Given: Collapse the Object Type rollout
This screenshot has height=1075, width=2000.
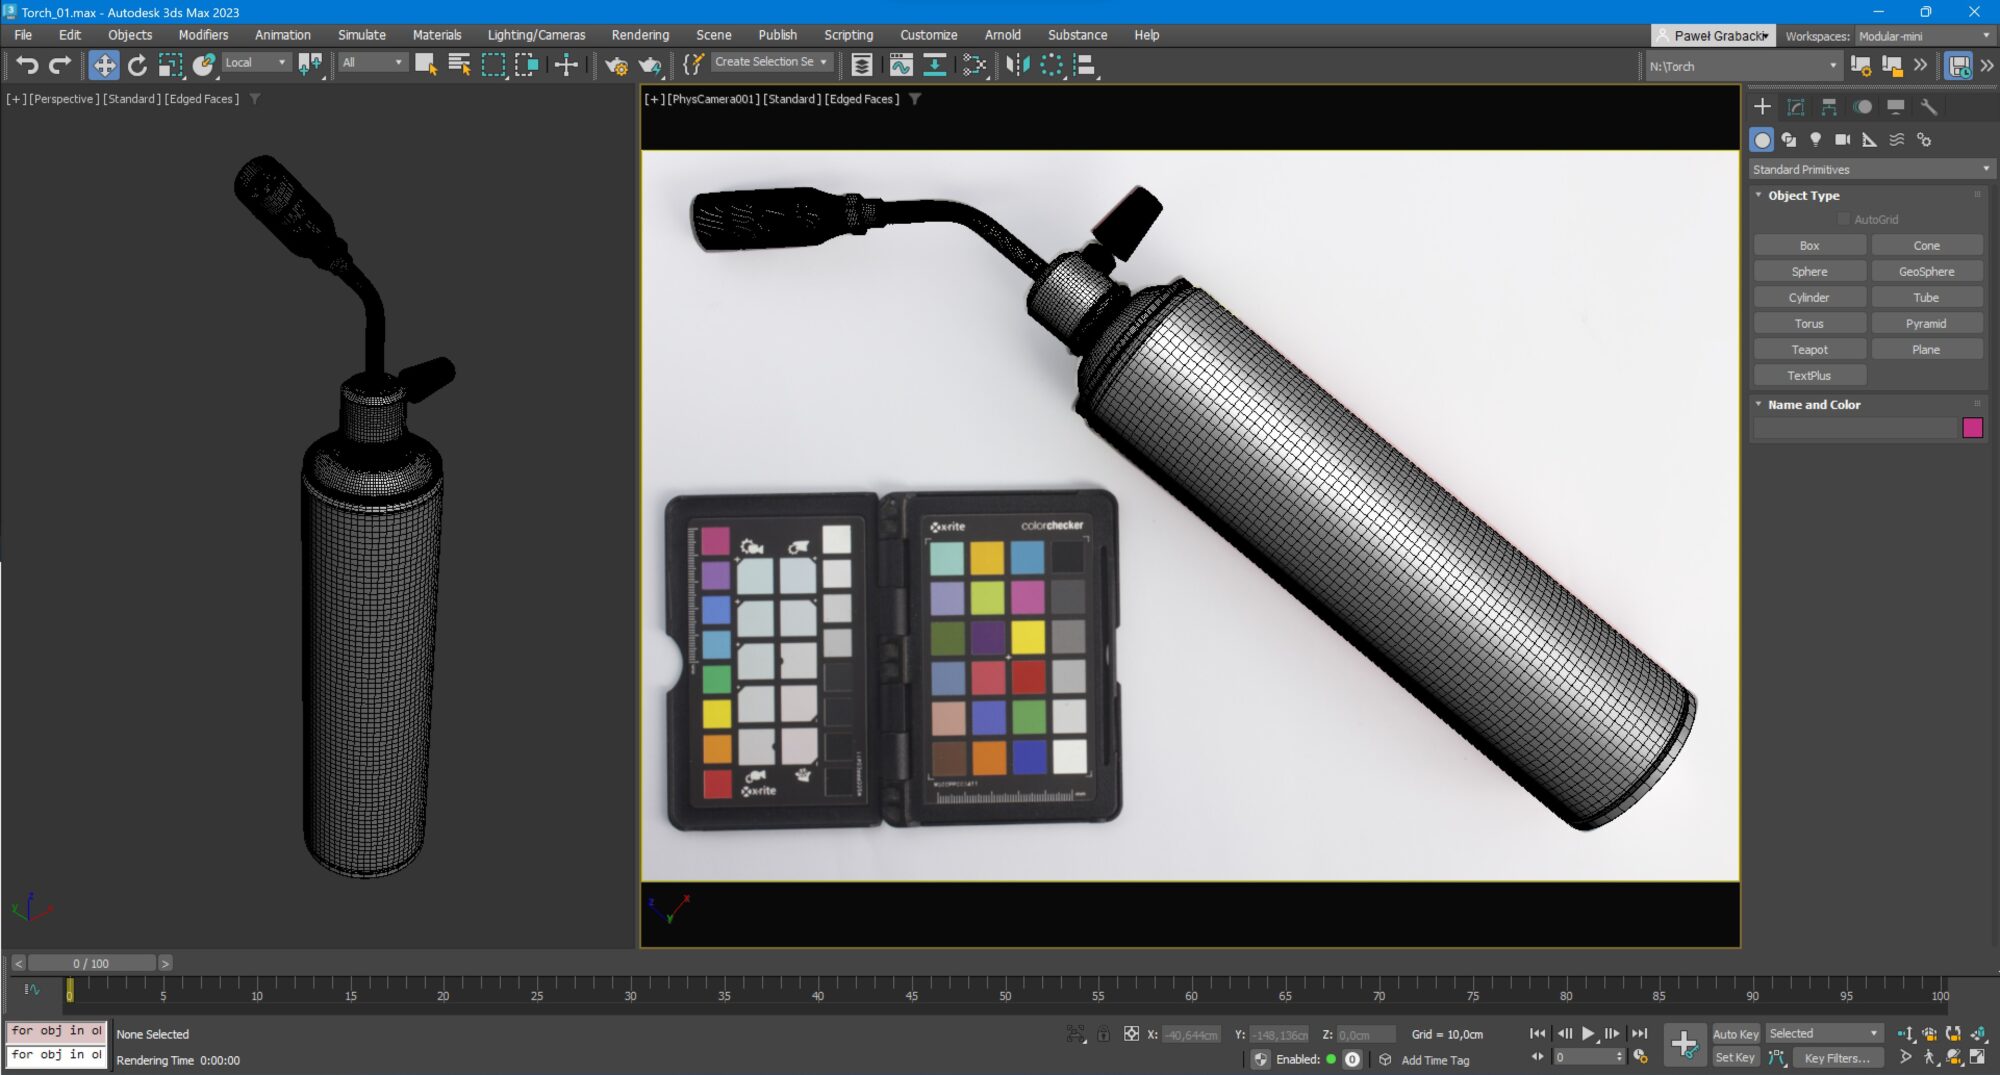Looking at the screenshot, I should (1758, 195).
